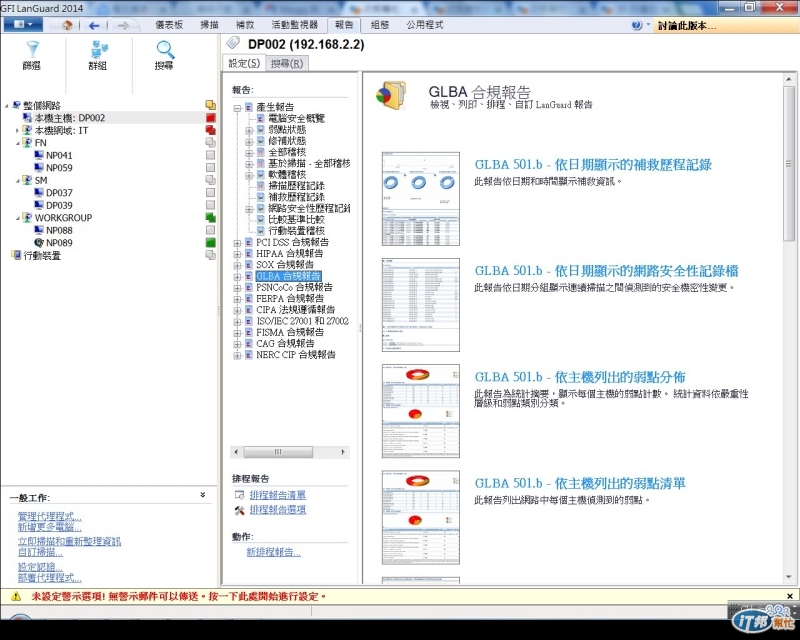Click the report pane vertical scrollbar thumb
This screenshot has height=640, width=800.
pyautogui.click(x=788, y=166)
